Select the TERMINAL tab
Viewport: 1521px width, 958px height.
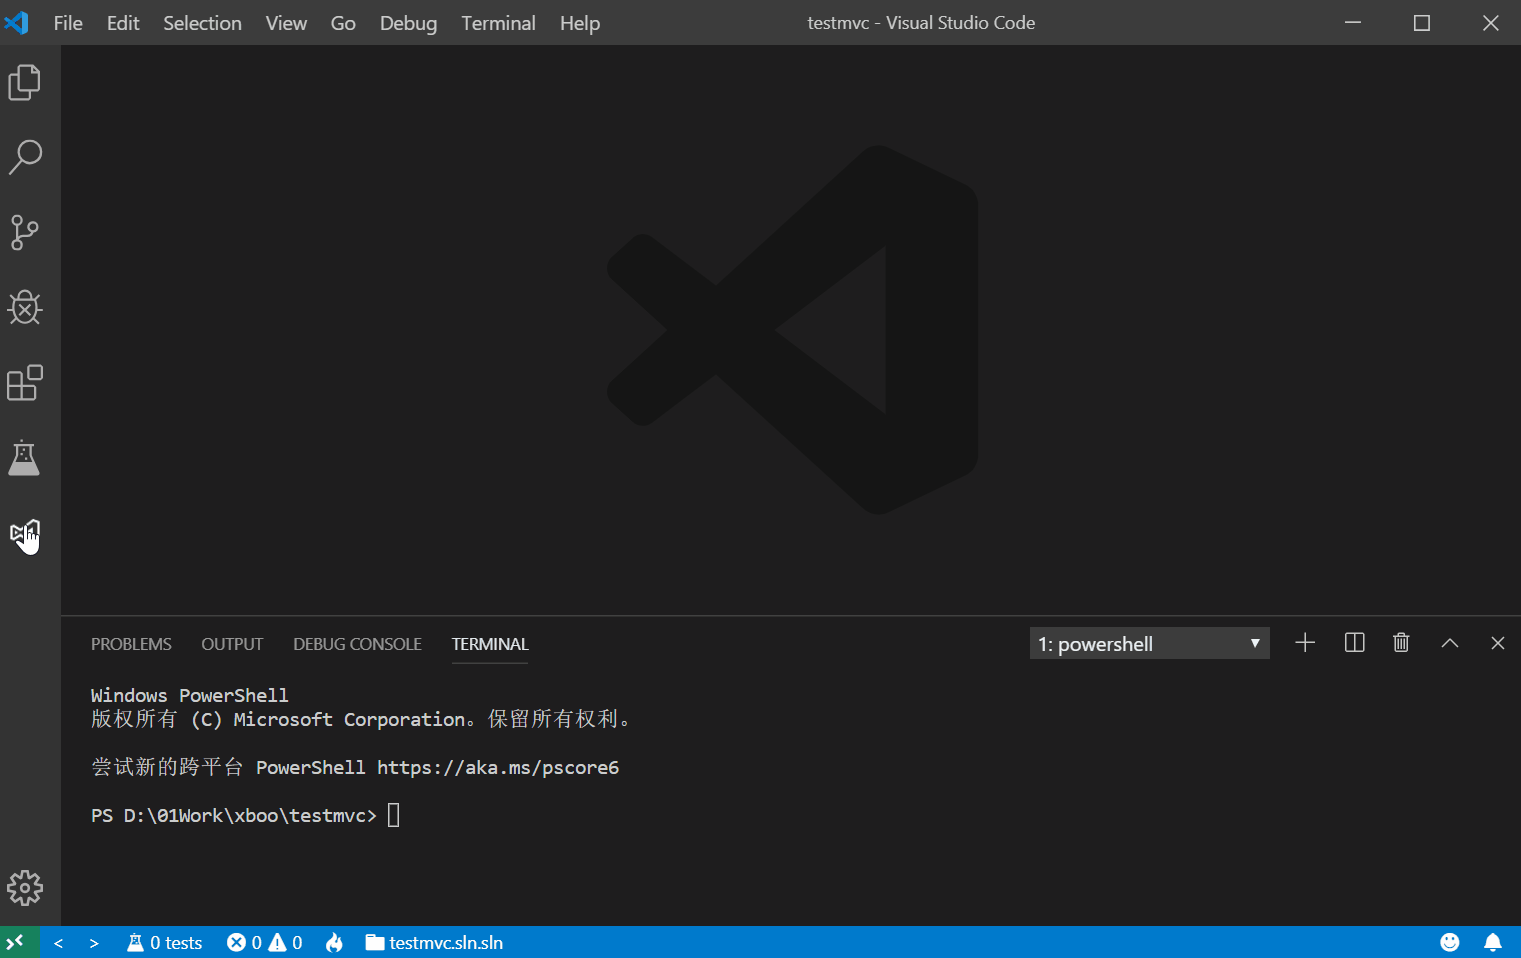[490, 644]
